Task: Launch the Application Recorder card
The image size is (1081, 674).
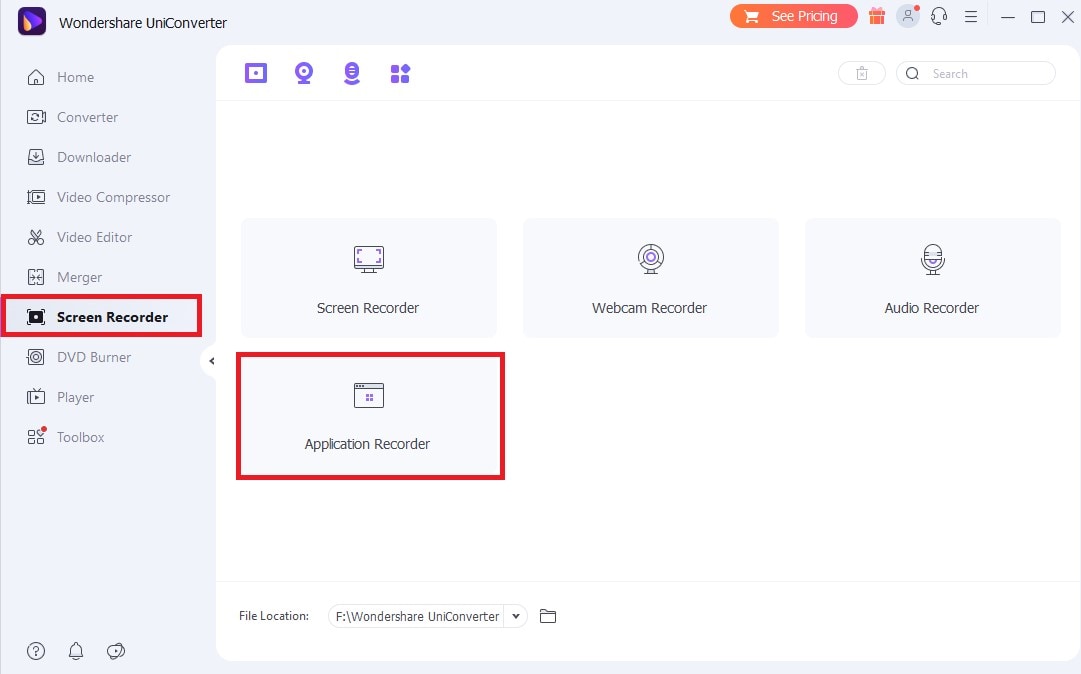Action: (x=370, y=416)
